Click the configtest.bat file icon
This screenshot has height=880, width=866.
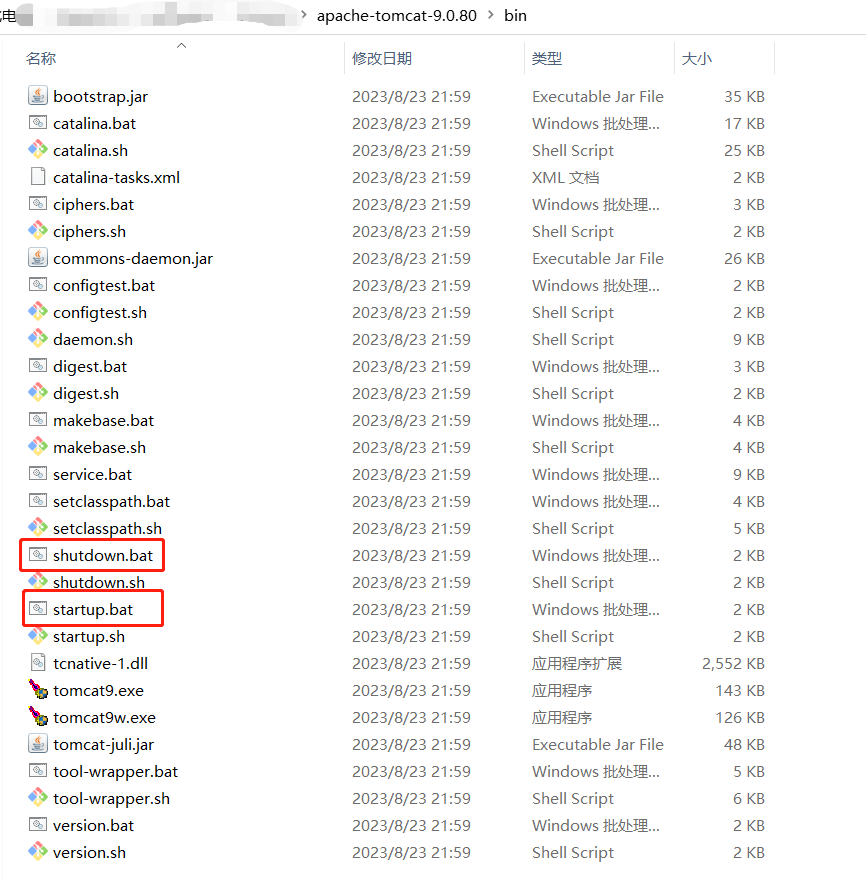(38, 285)
